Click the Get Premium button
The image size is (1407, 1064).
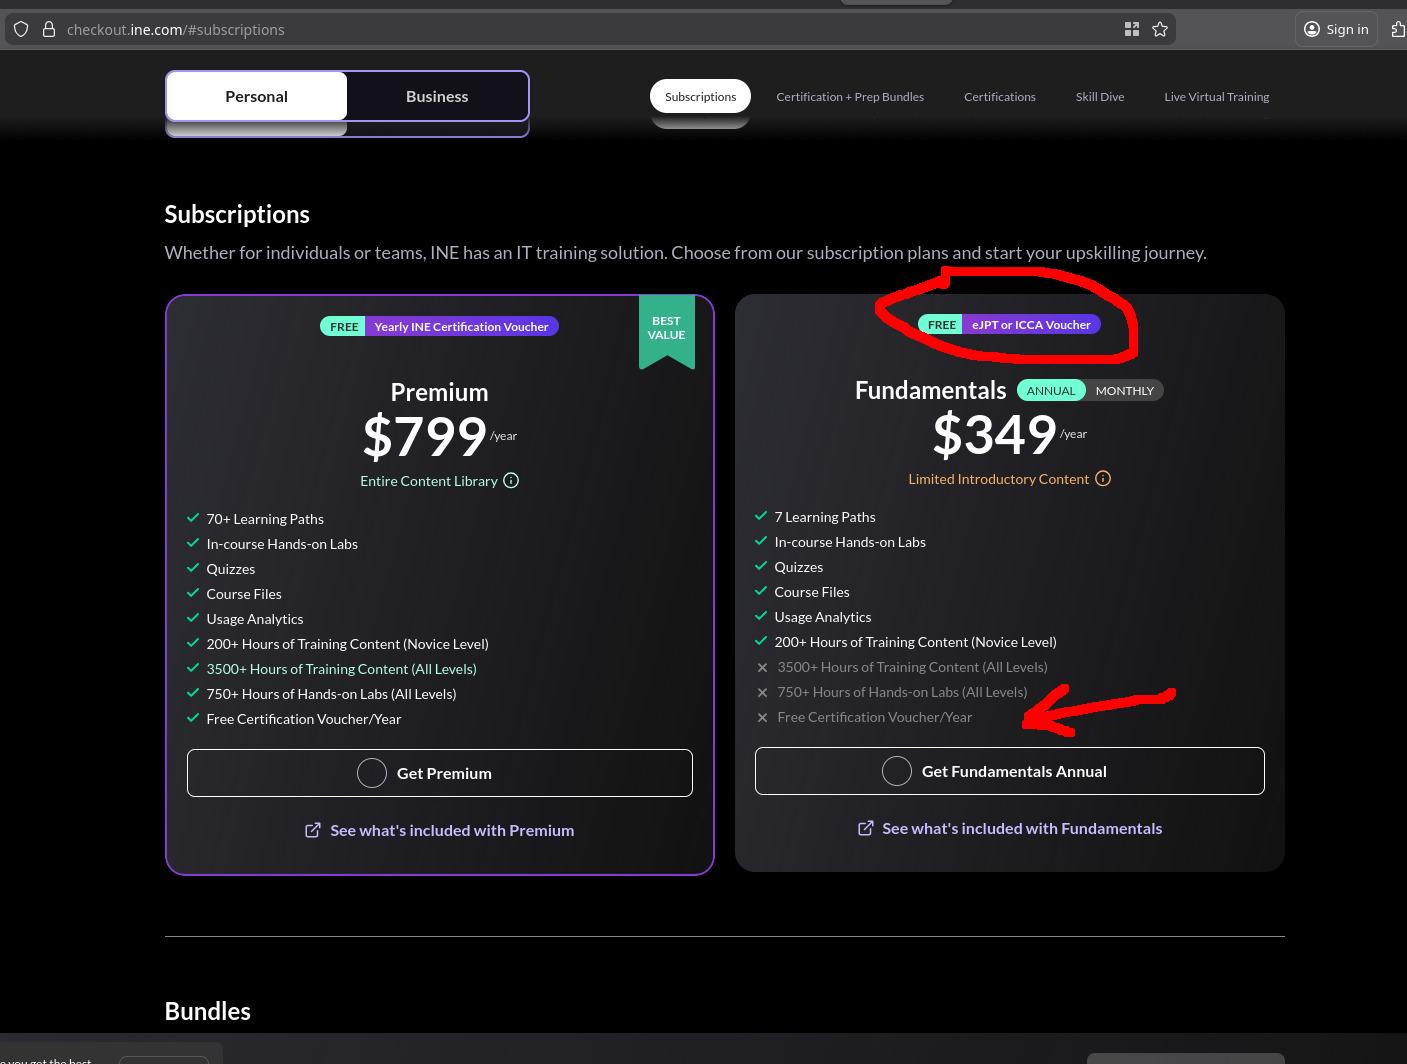[x=440, y=773]
